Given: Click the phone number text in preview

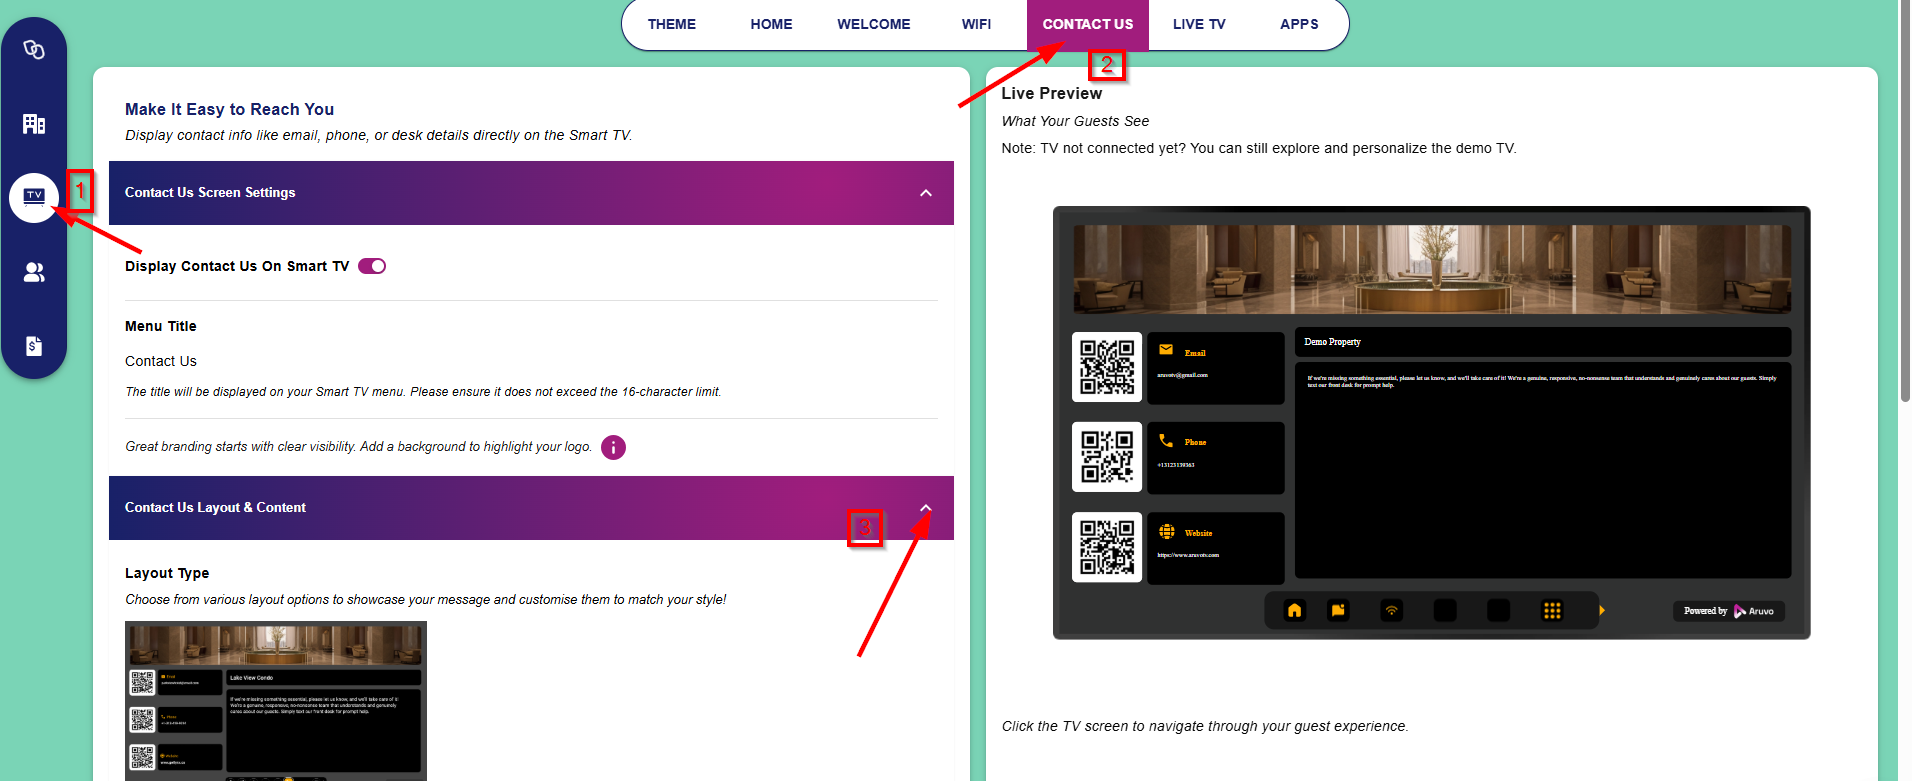Looking at the screenshot, I should tap(1176, 465).
